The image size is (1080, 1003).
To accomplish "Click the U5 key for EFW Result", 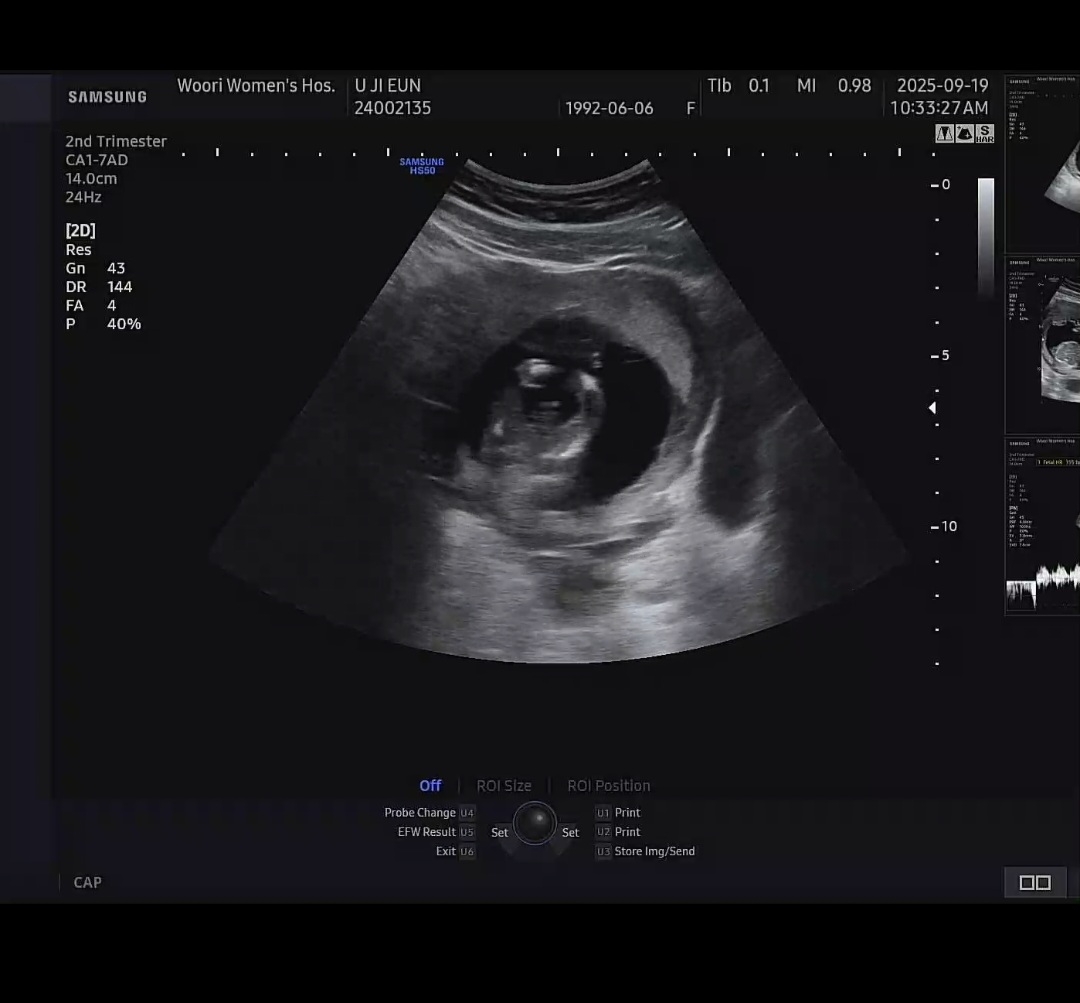I will click(467, 832).
